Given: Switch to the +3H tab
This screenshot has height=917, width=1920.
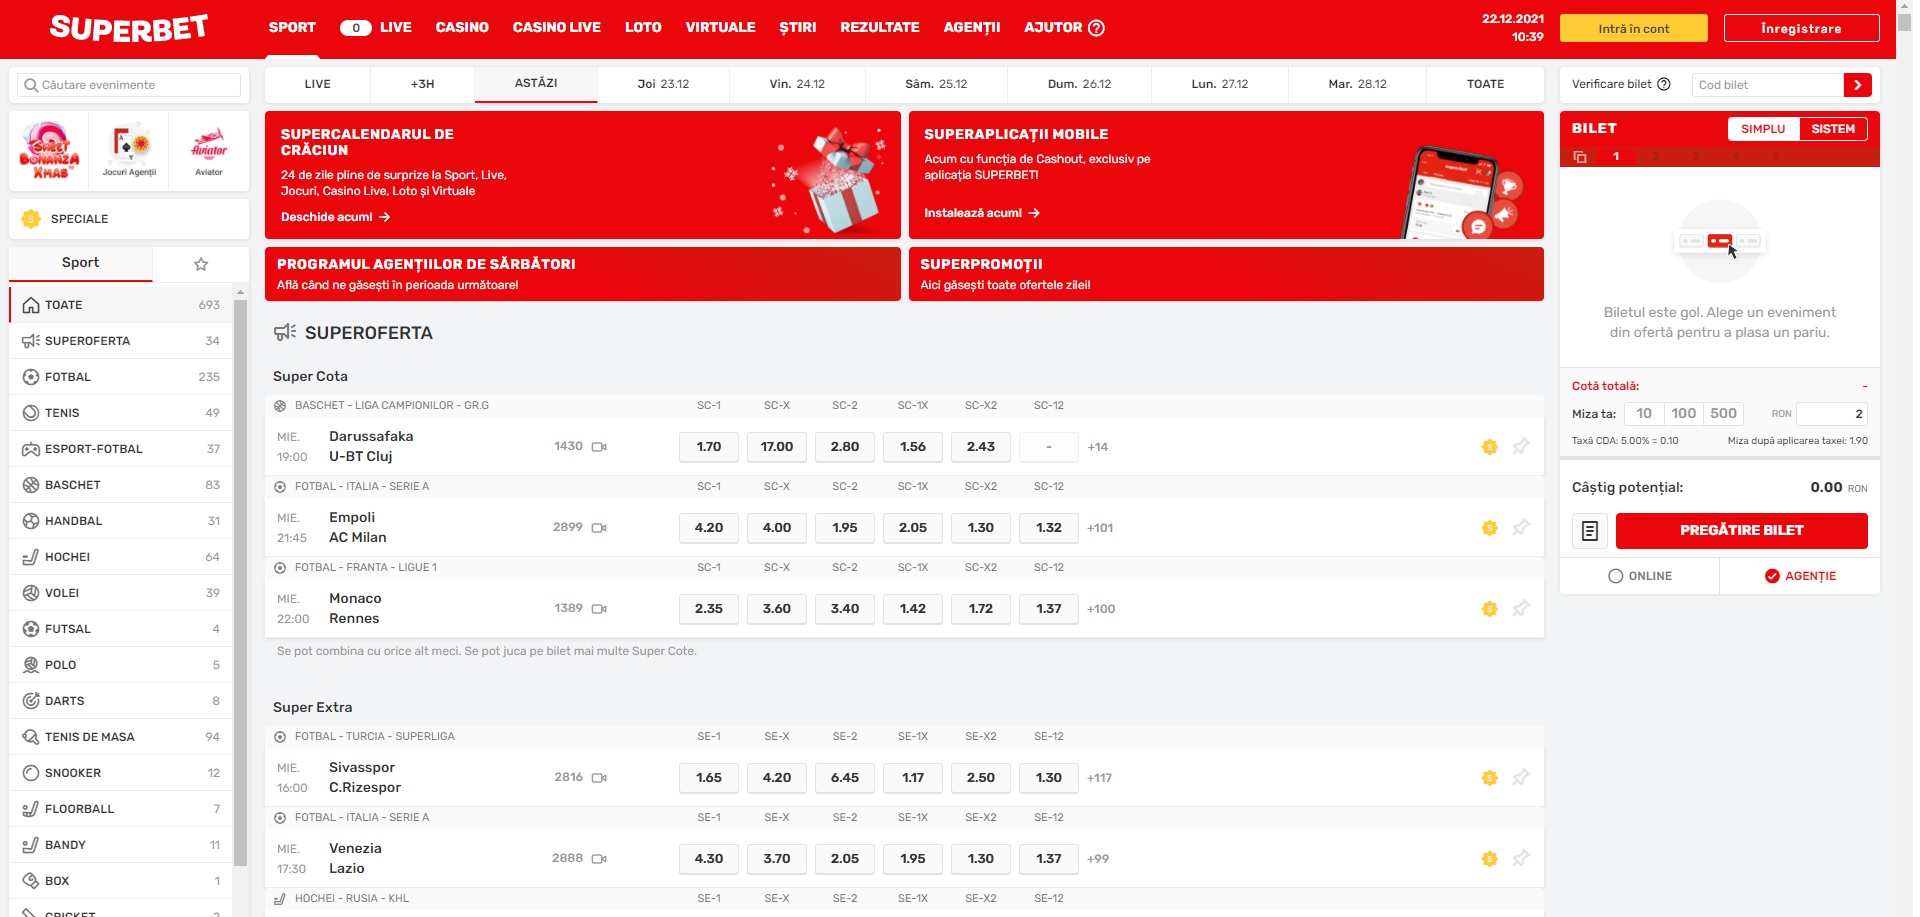Looking at the screenshot, I should click(x=423, y=85).
